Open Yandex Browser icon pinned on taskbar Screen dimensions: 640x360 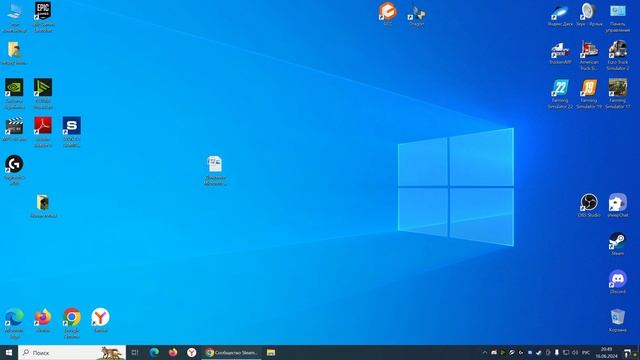click(191, 352)
